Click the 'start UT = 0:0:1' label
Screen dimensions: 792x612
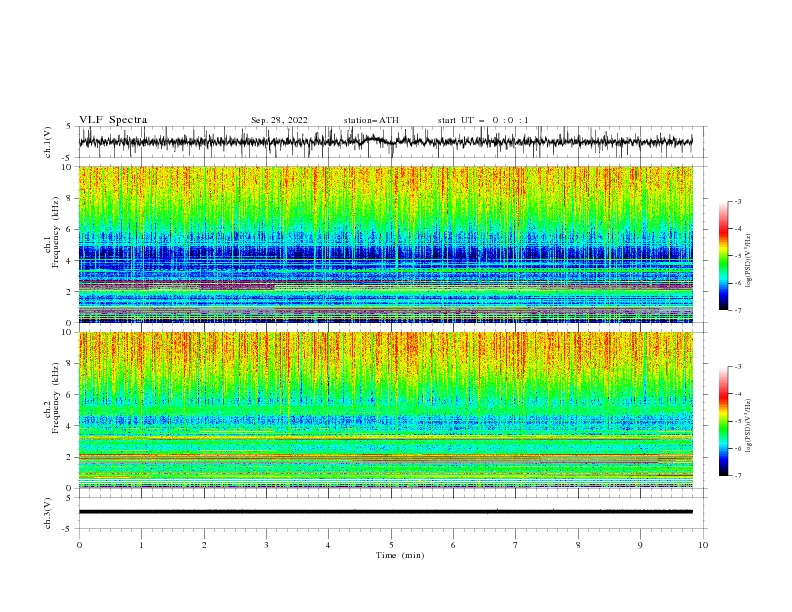click(x=483, y=120)
